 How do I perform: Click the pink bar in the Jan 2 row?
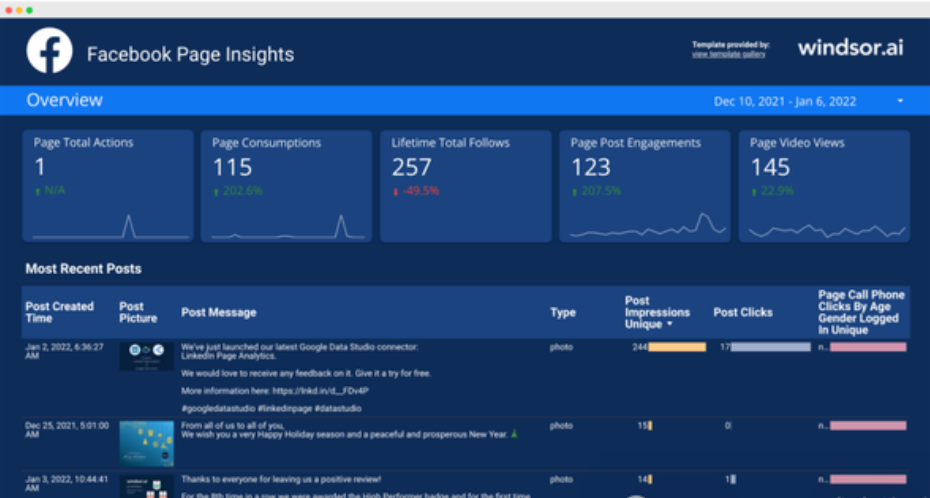point(868,347)
